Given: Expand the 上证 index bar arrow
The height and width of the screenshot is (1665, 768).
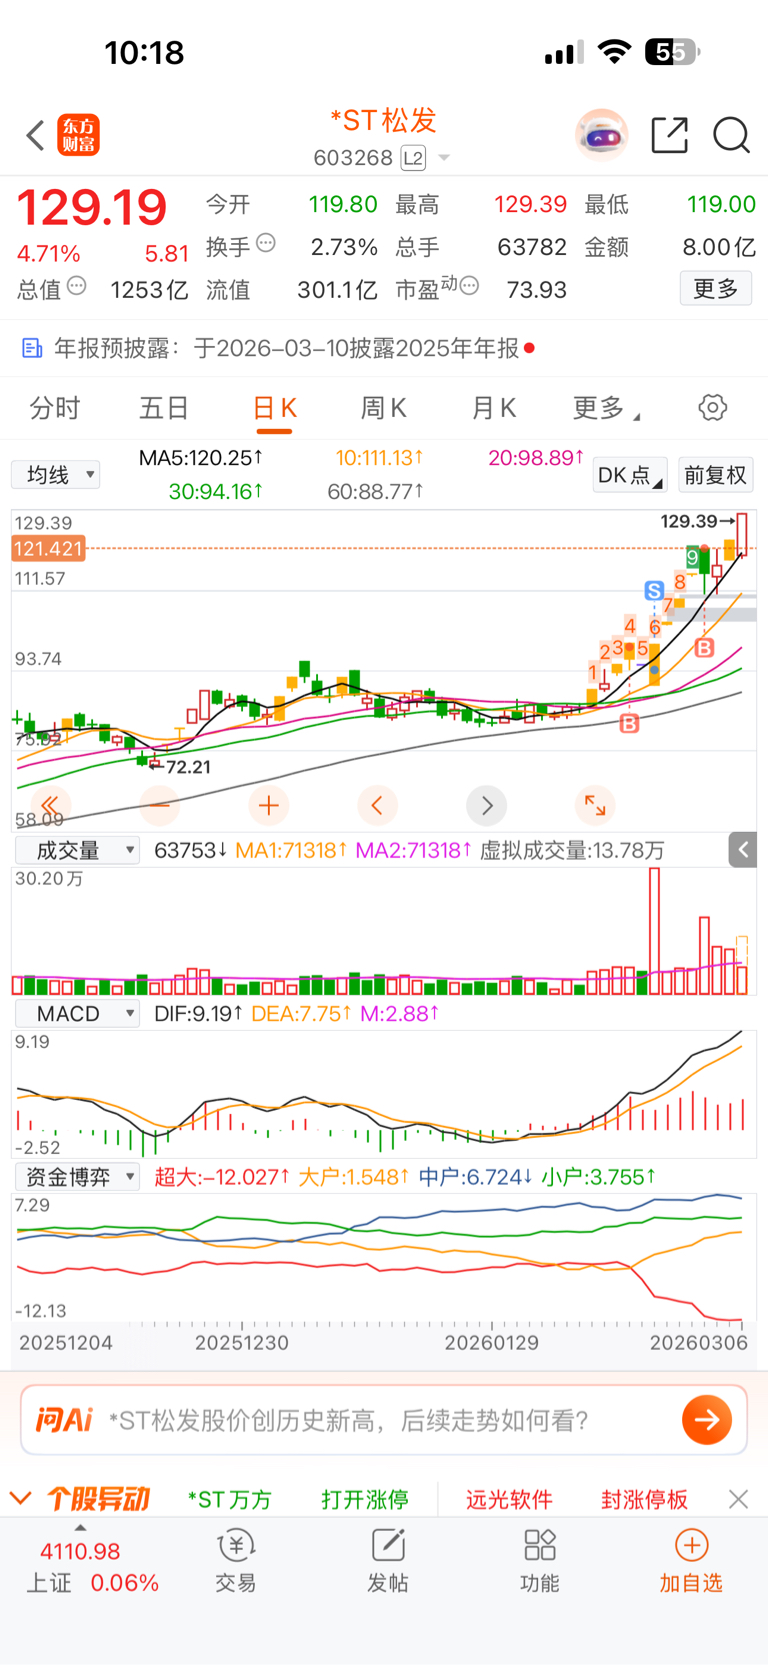Looking at the screenshot, I should (80, 1528).
